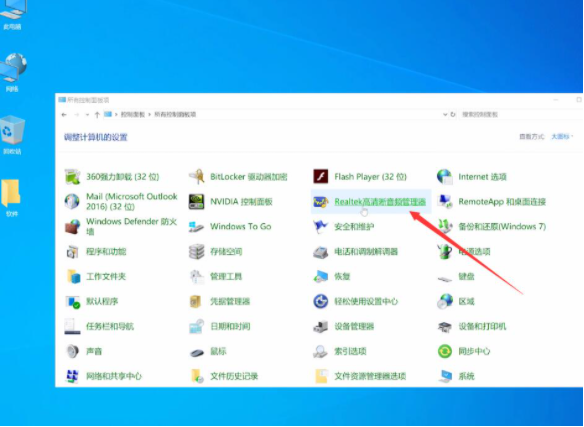Open 系统 computer icon
Screen dimensions: 584x427
pyautogui.click(x=445, y=376)
